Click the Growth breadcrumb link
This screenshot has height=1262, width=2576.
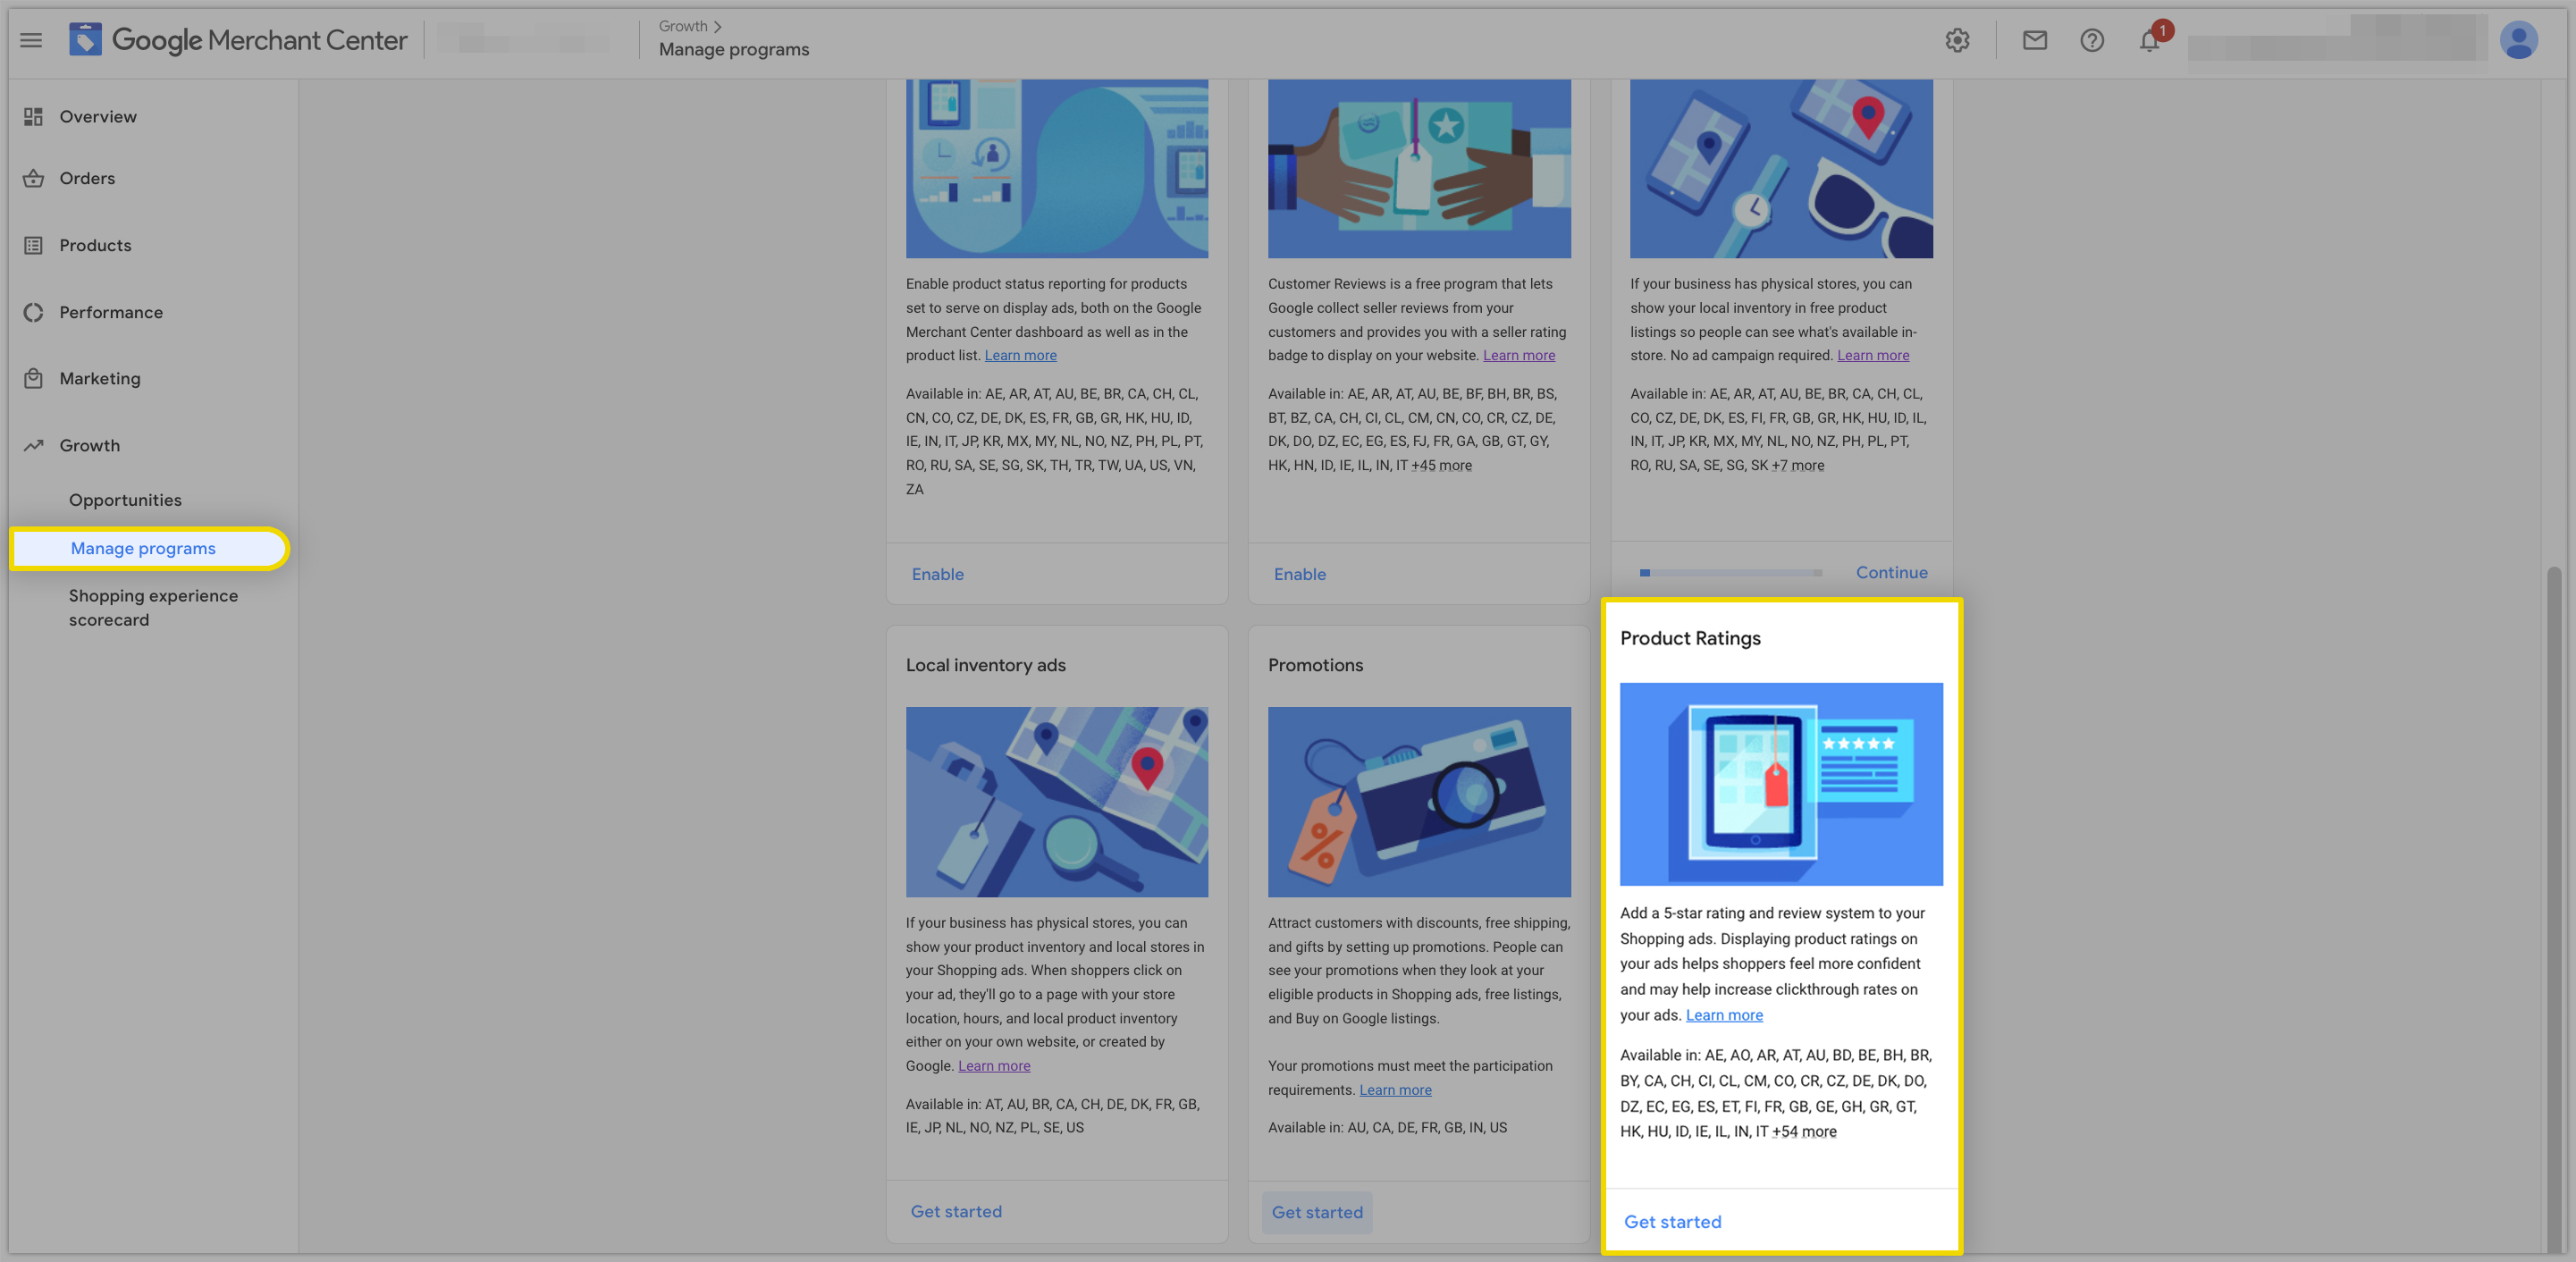pos(682,26)
